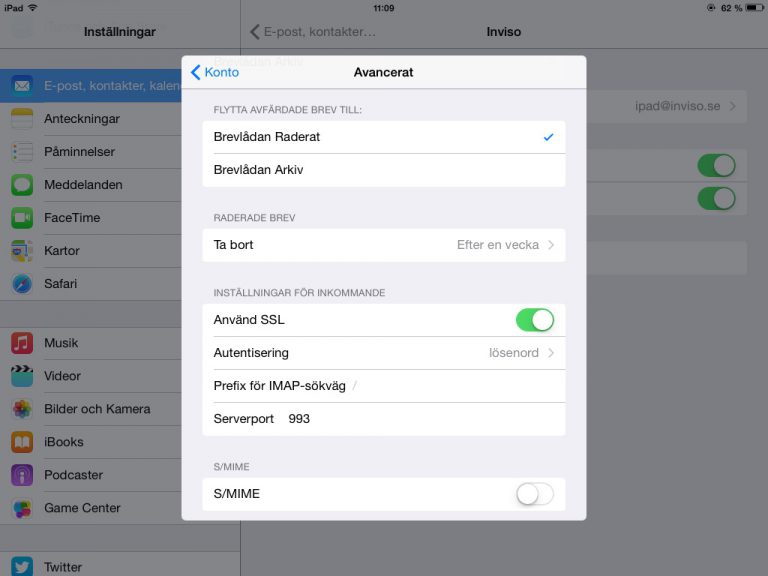Expand Ta bort deletion interval options
The image size is (768, 576).
[383, 245]
